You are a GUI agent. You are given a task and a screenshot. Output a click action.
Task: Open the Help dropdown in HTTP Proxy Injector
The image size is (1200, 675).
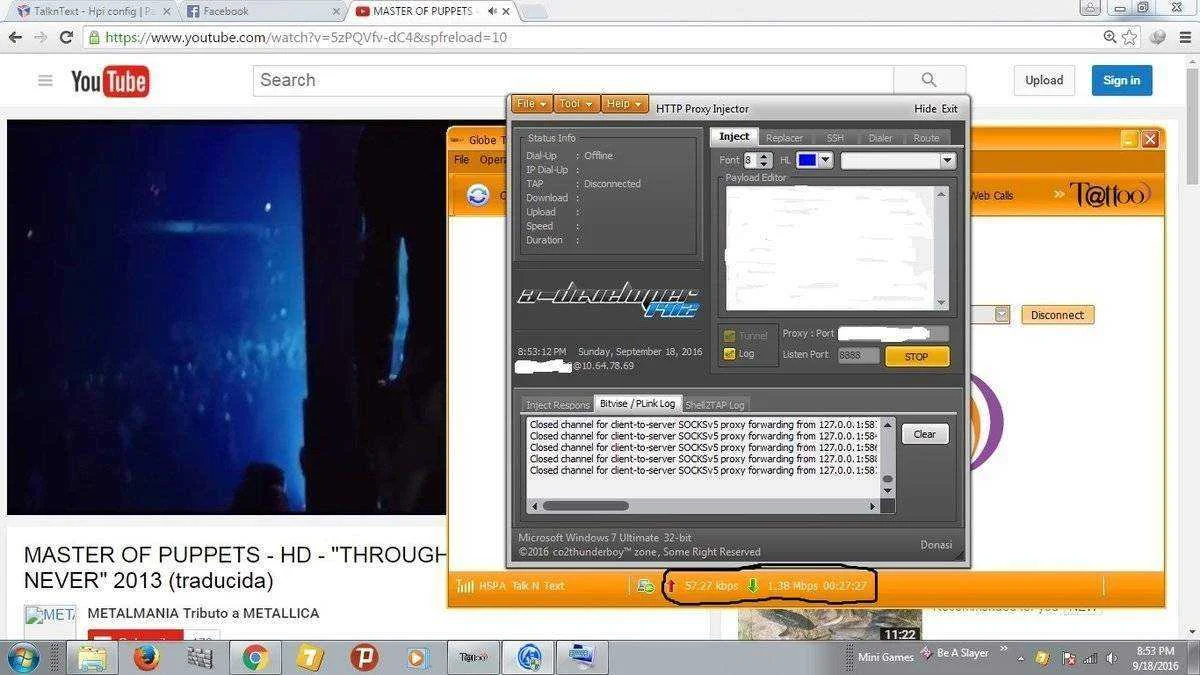[624, 104]
